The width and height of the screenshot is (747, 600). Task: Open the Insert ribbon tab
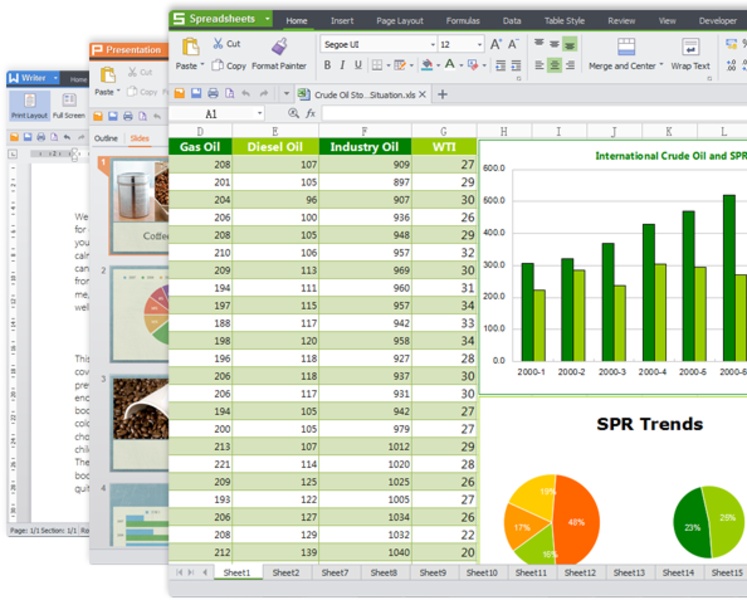[342, 20]
